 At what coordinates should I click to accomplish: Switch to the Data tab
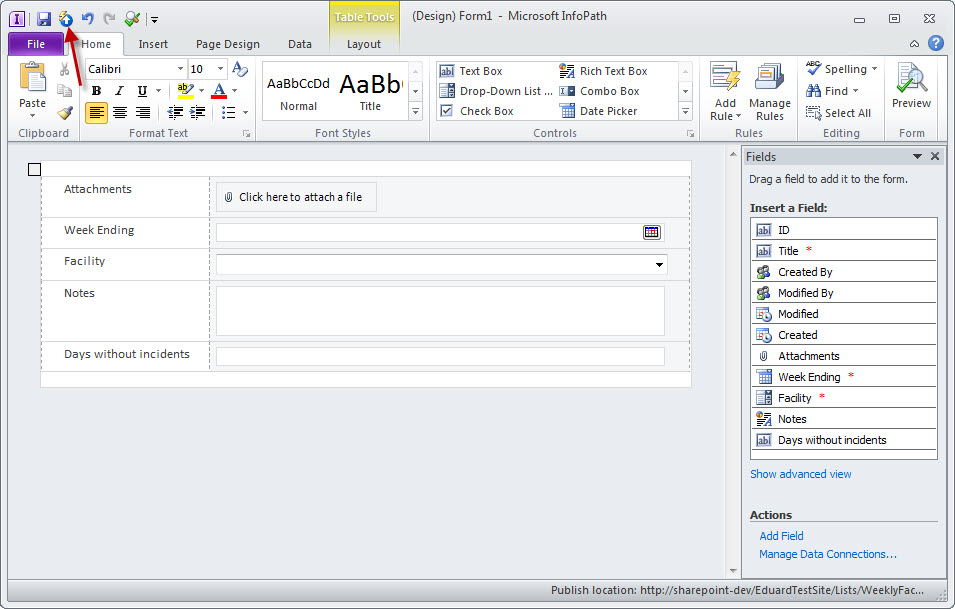[x=300, y=44]
